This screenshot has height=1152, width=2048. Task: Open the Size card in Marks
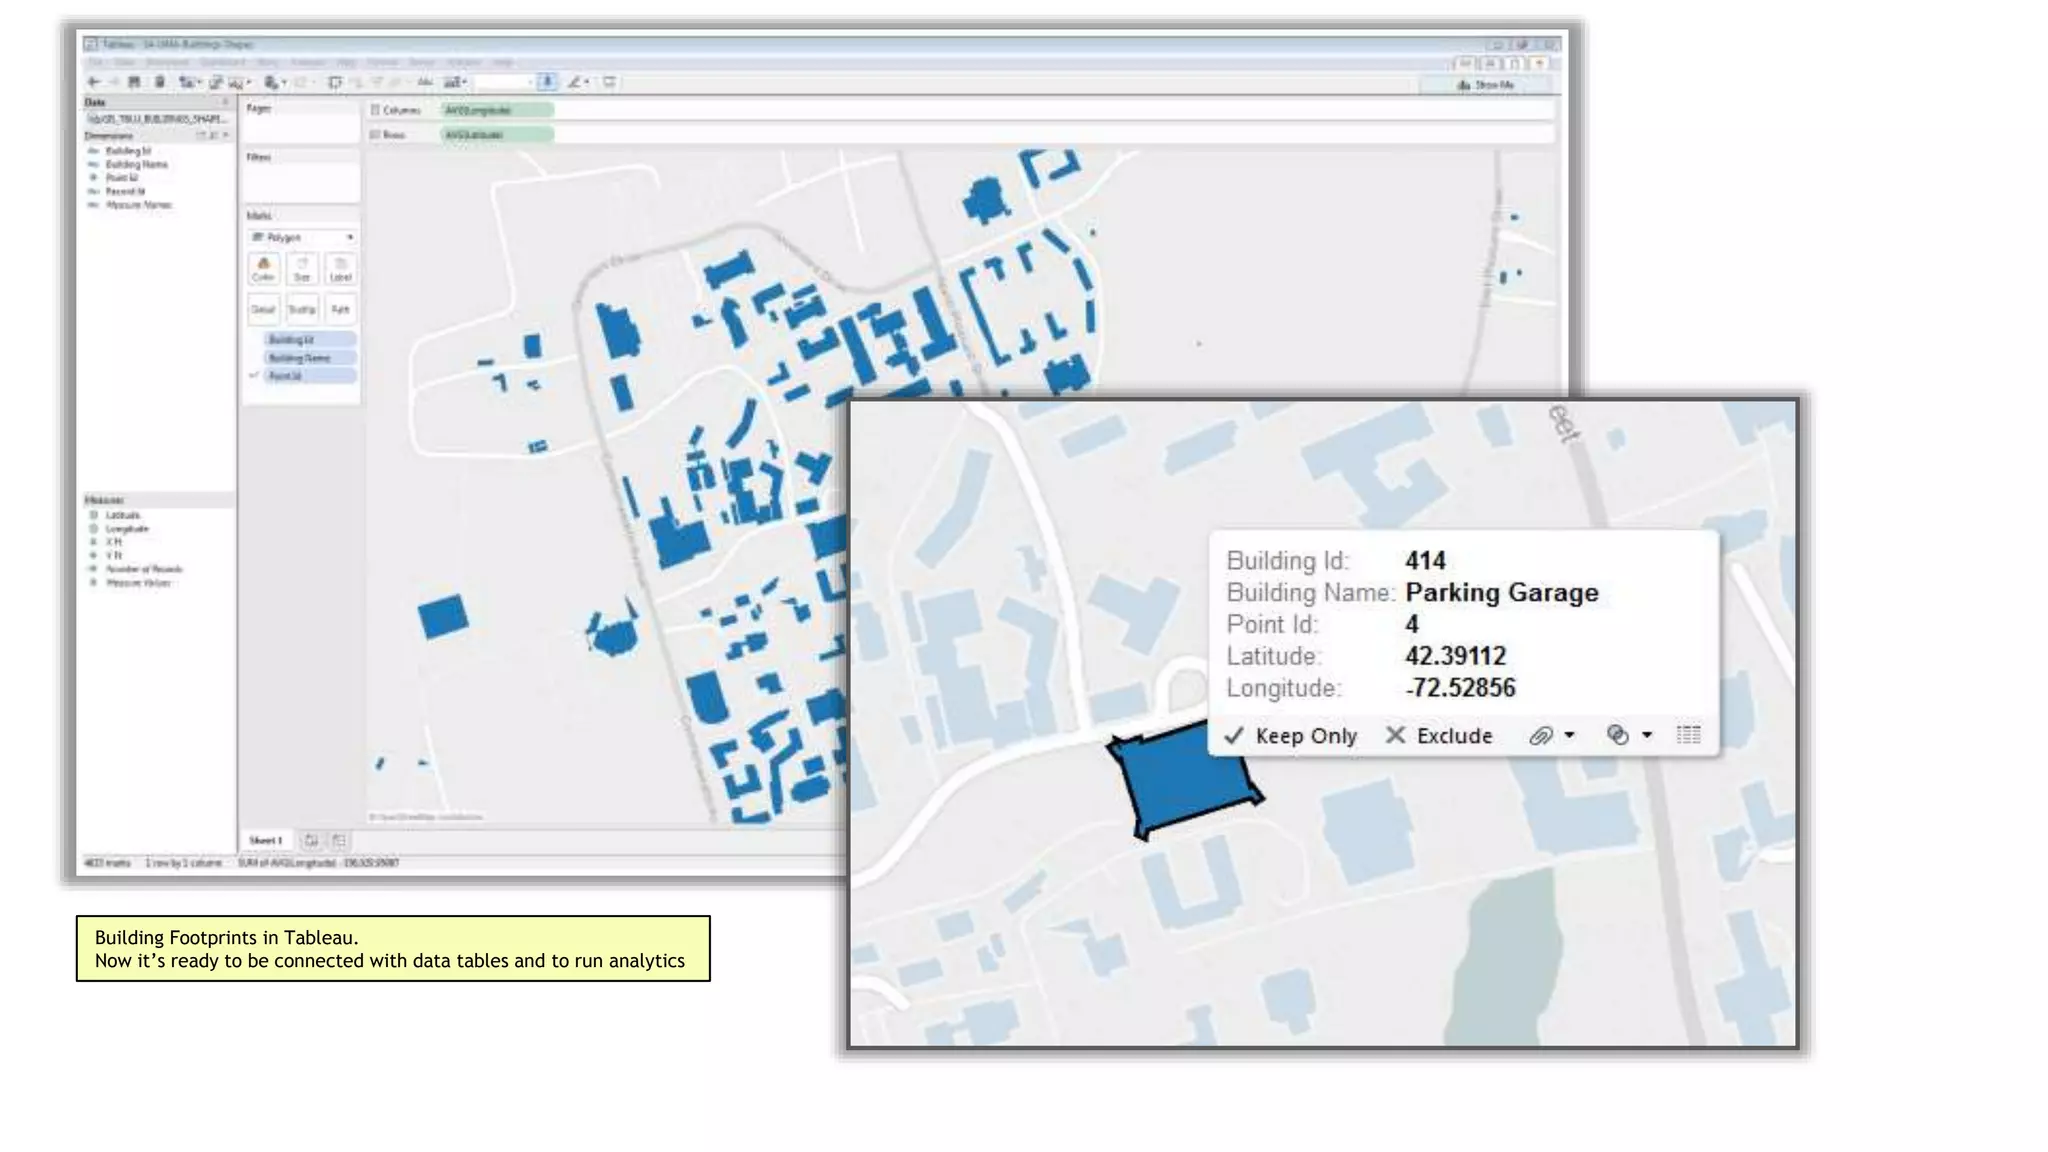302,269
